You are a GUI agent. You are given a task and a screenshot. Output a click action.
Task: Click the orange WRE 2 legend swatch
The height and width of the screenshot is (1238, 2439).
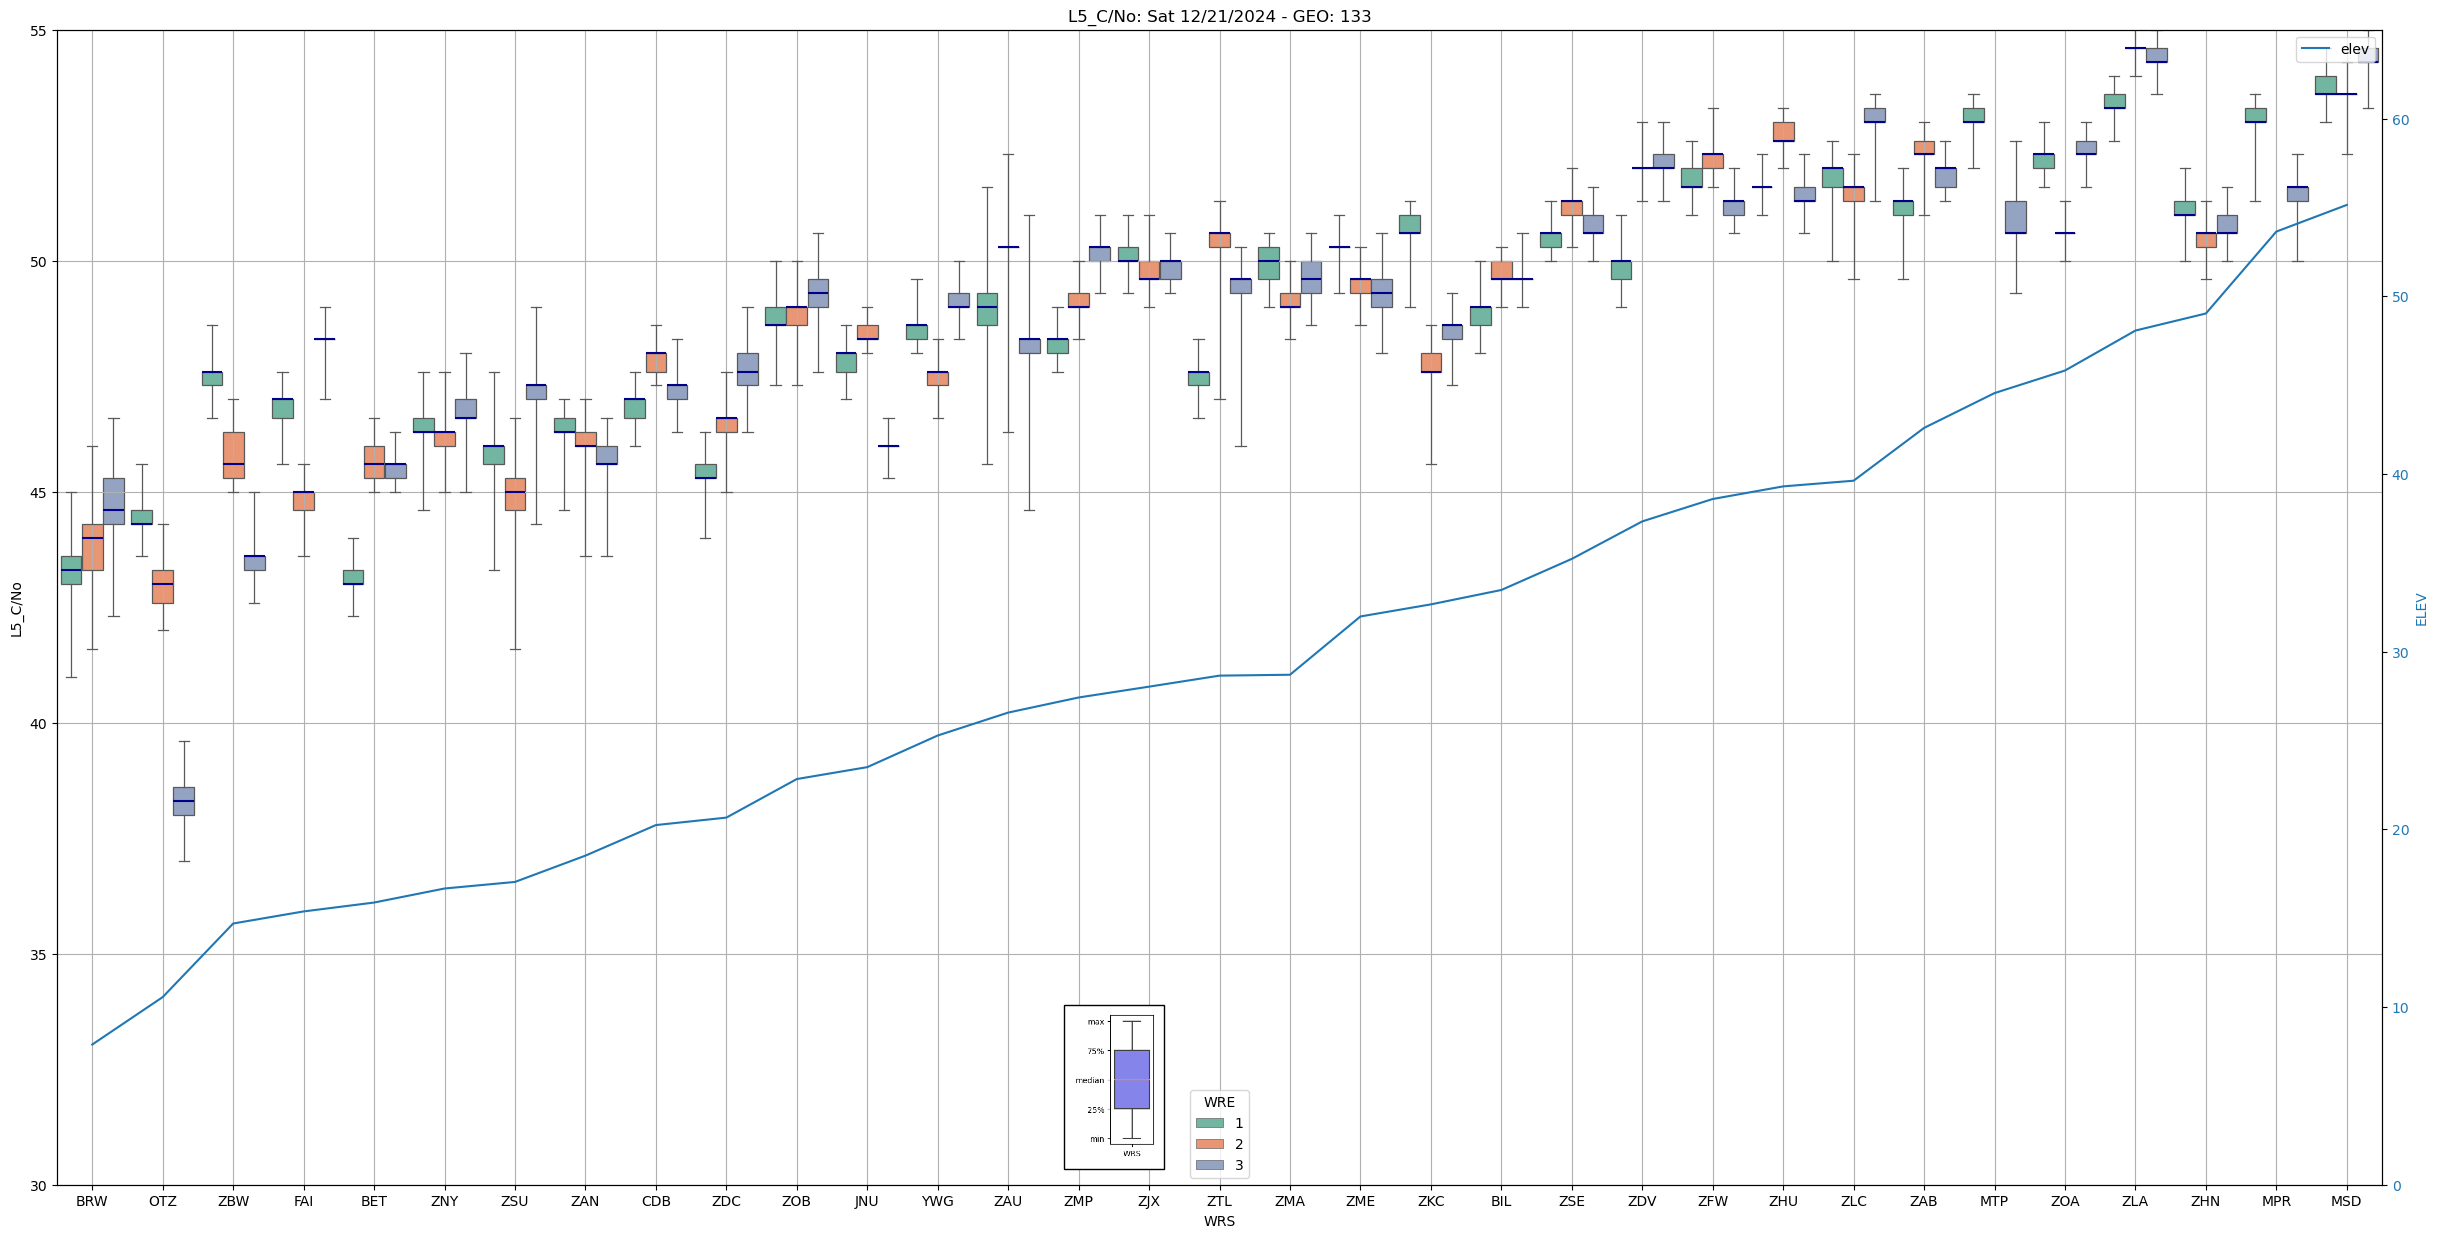point(1209,1144)
